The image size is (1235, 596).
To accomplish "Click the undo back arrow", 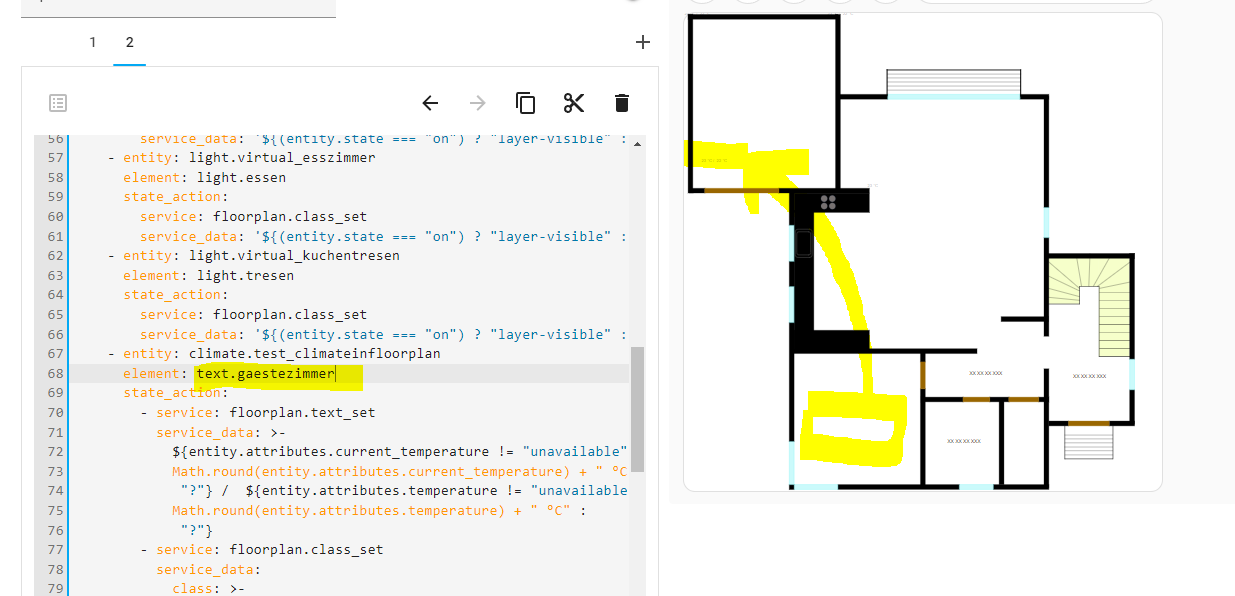I will click(x=430, y=102).
